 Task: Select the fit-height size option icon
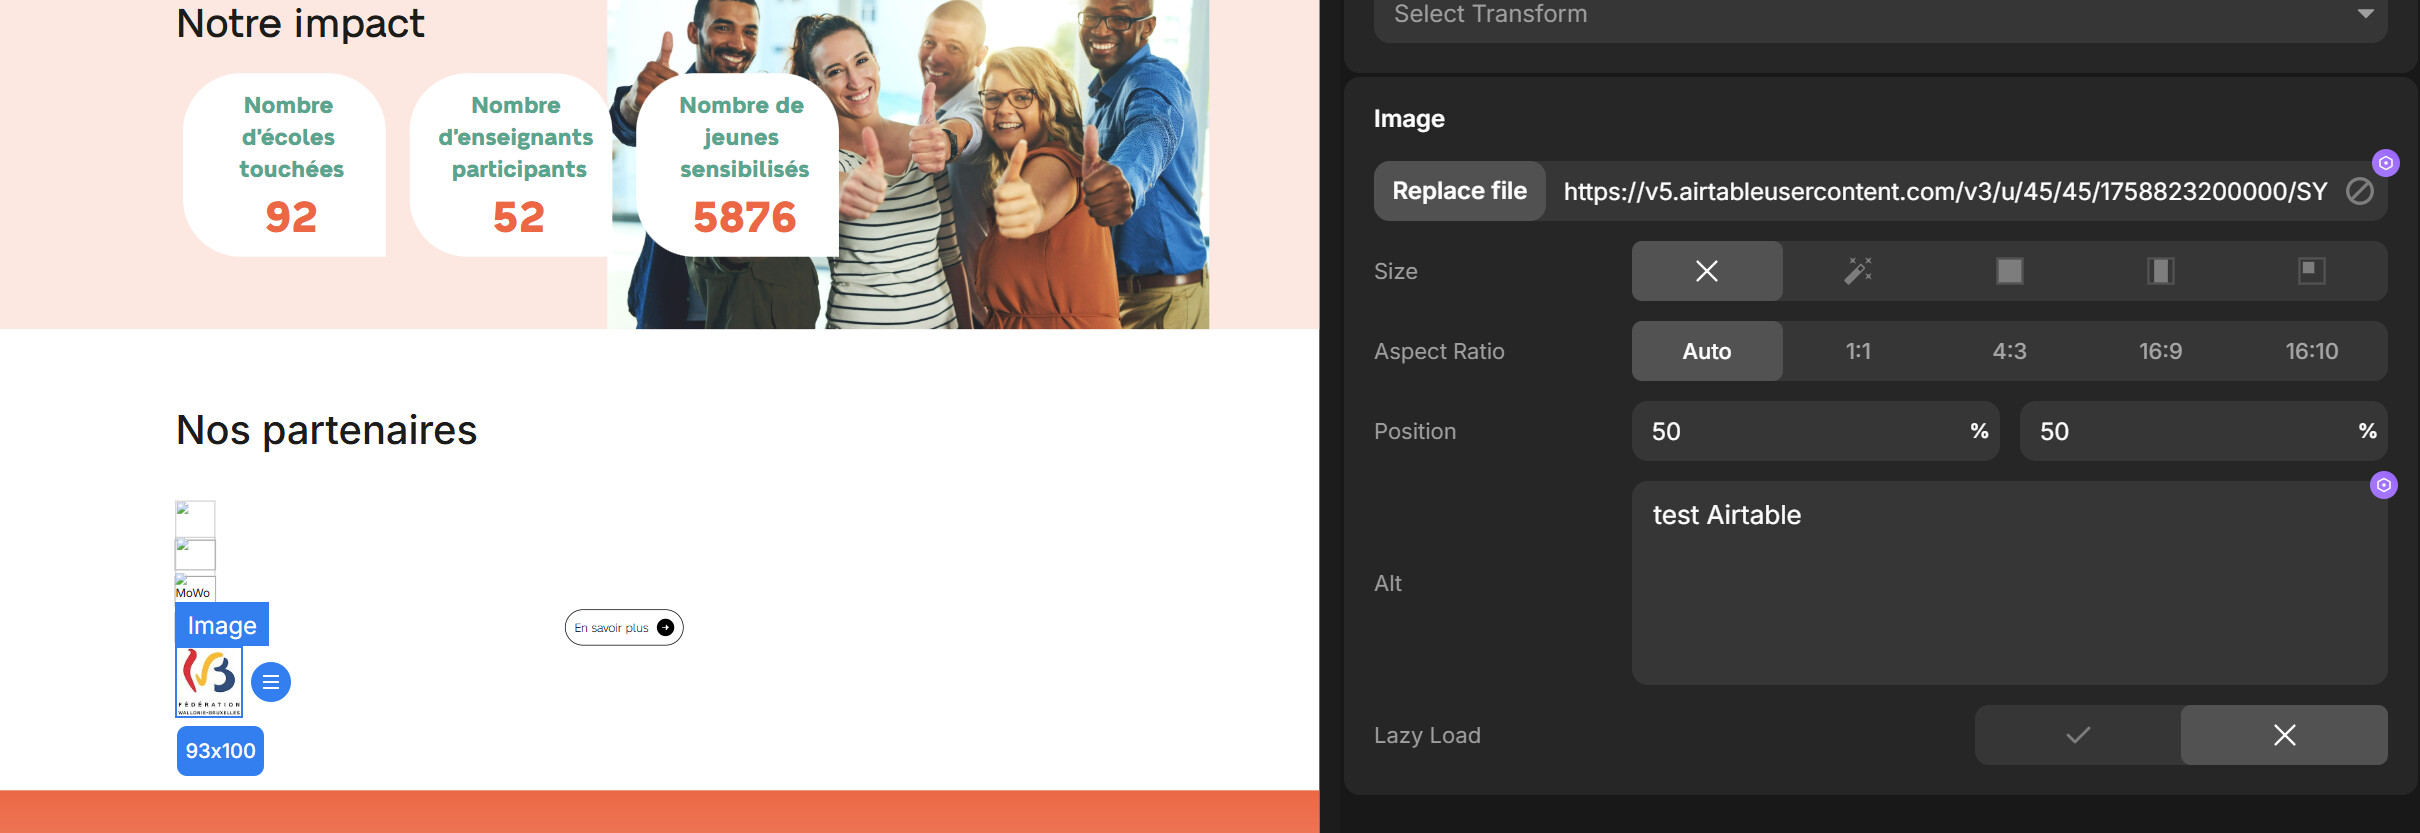2160,271
